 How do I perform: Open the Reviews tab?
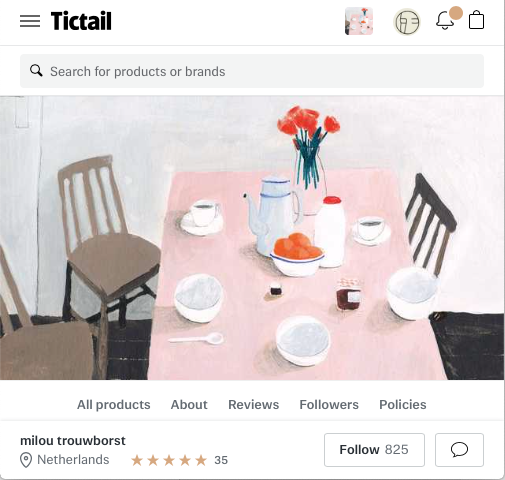[x=253, y=404]
